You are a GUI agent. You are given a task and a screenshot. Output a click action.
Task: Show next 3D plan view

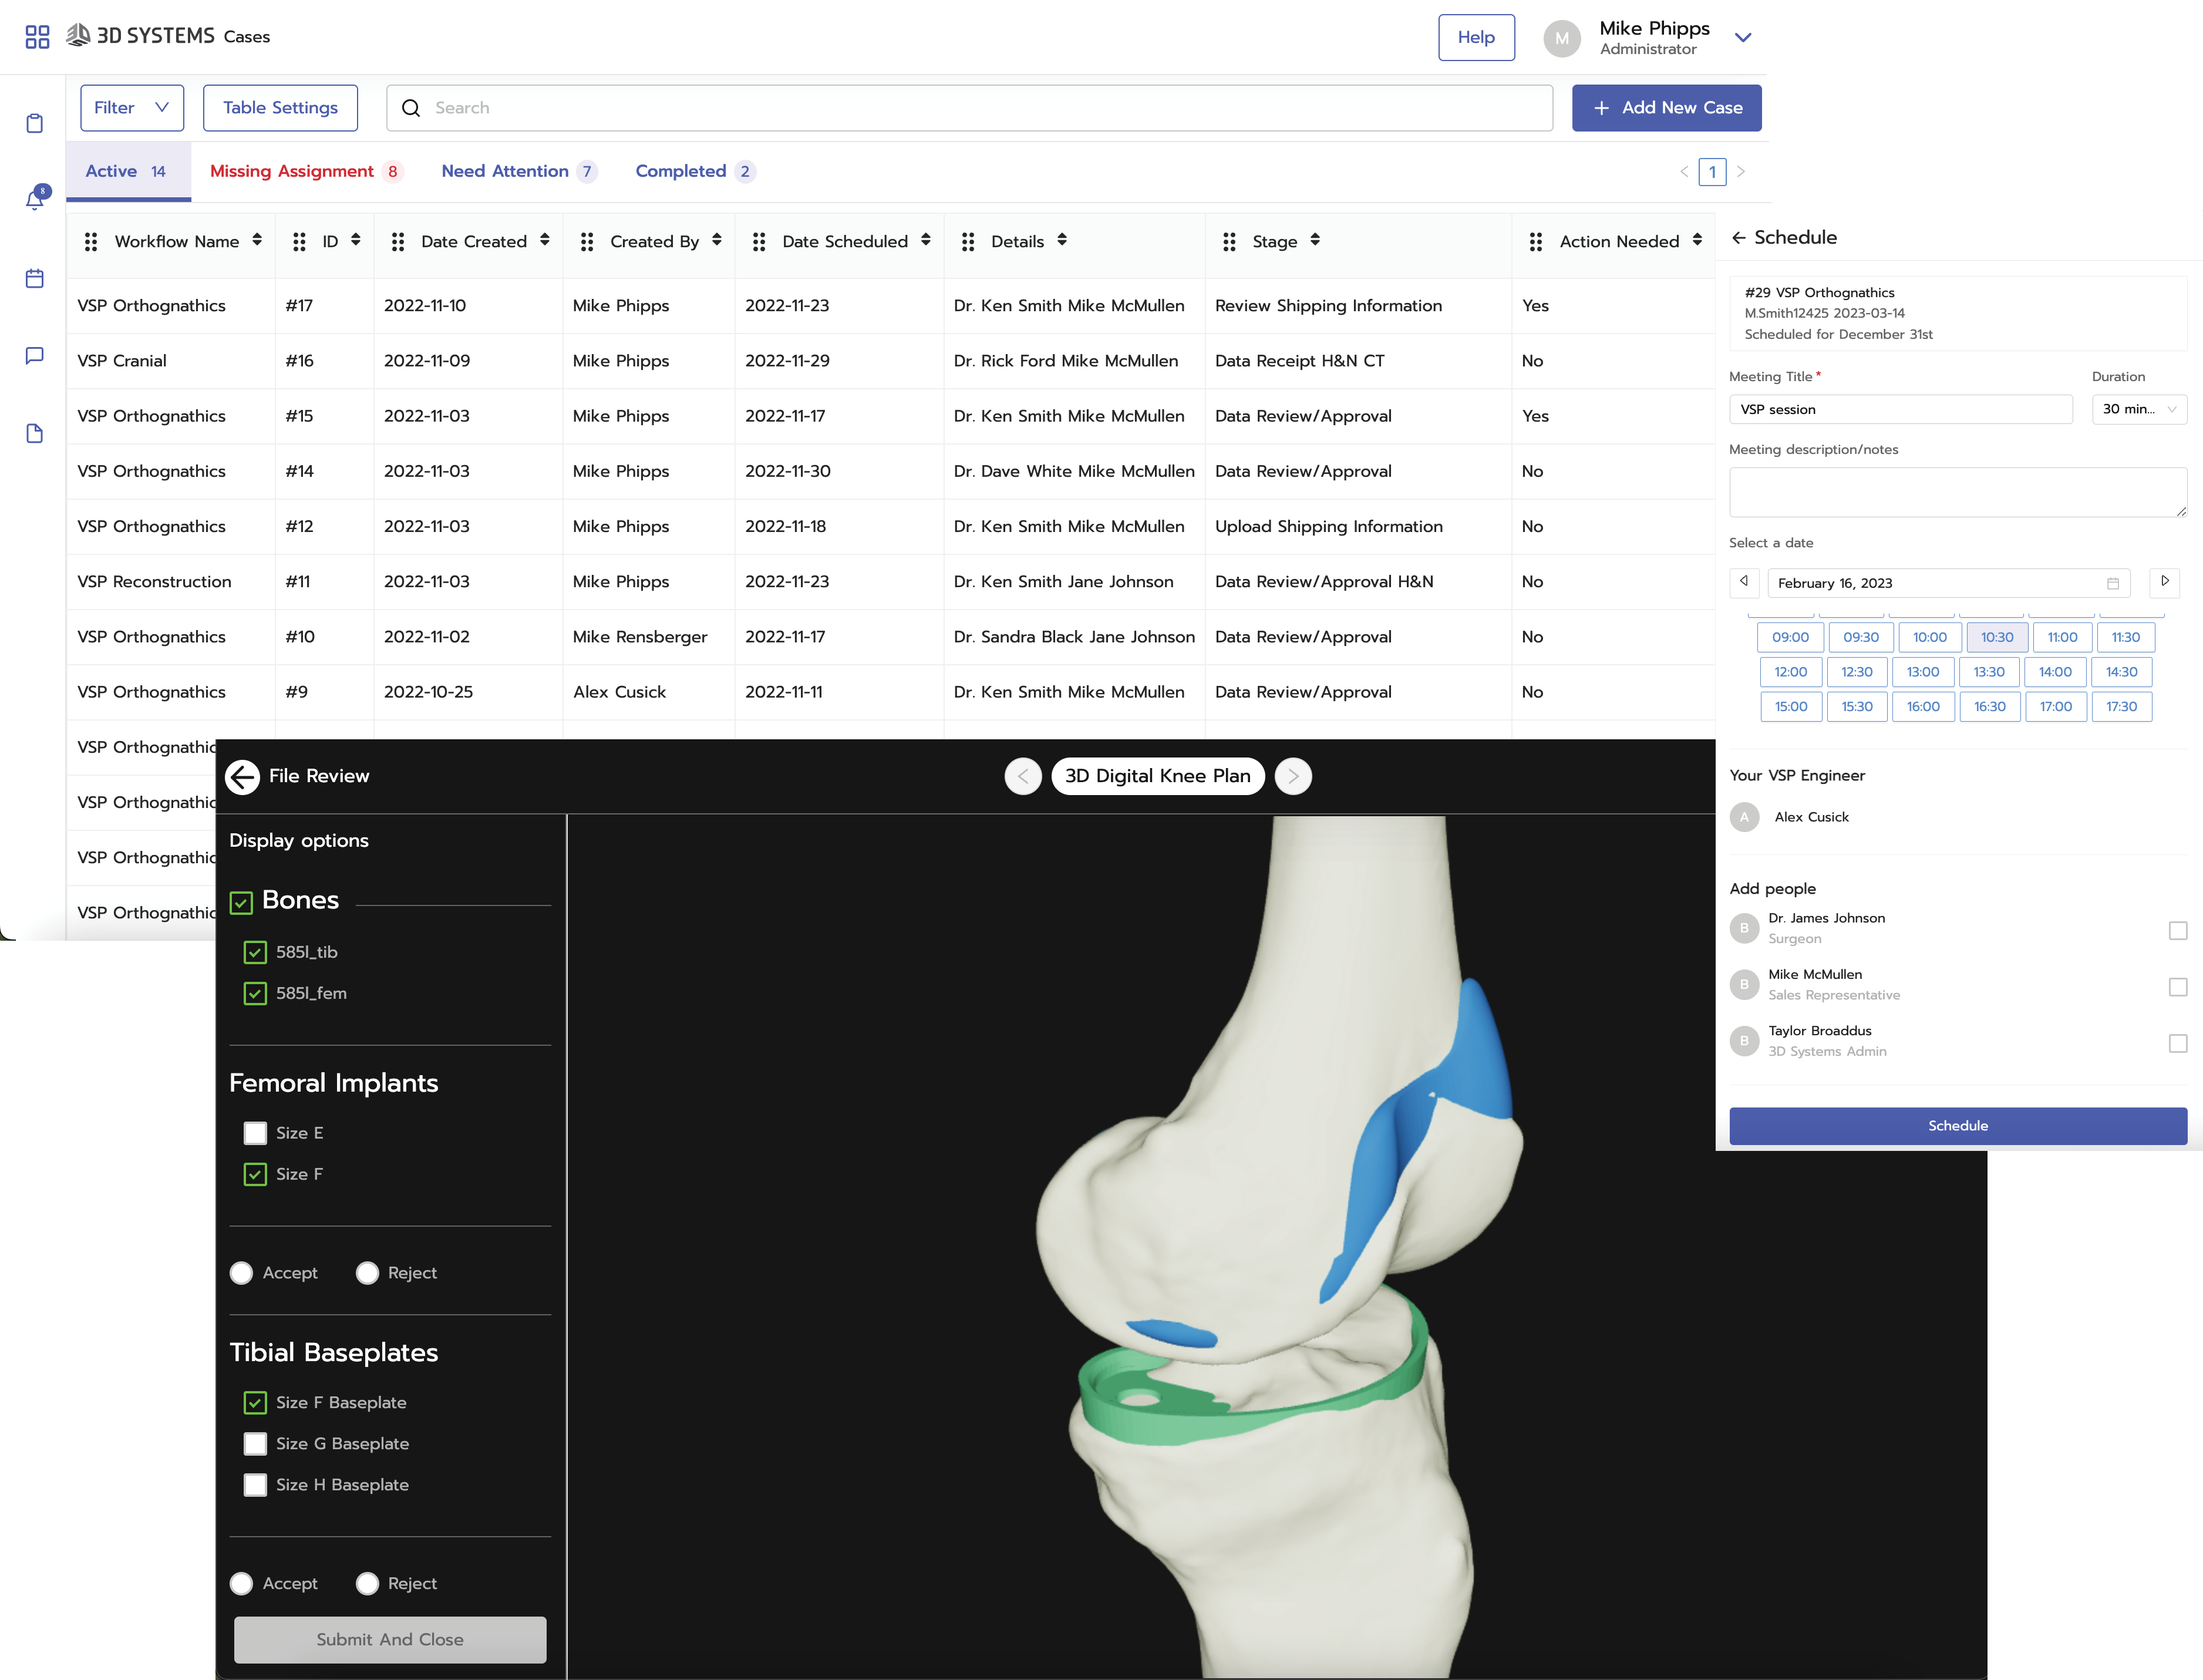1293,776
